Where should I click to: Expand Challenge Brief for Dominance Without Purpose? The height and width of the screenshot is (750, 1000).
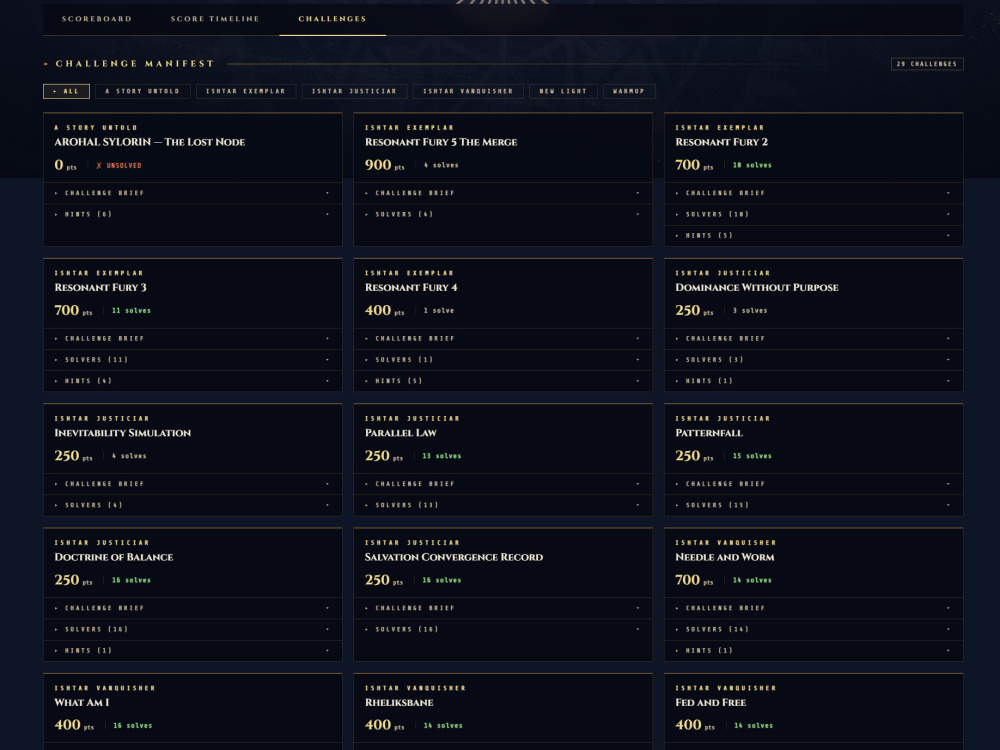813,339
